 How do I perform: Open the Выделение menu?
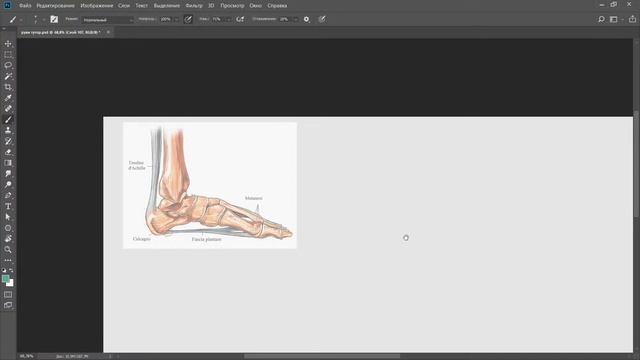(x=167, y=6)
